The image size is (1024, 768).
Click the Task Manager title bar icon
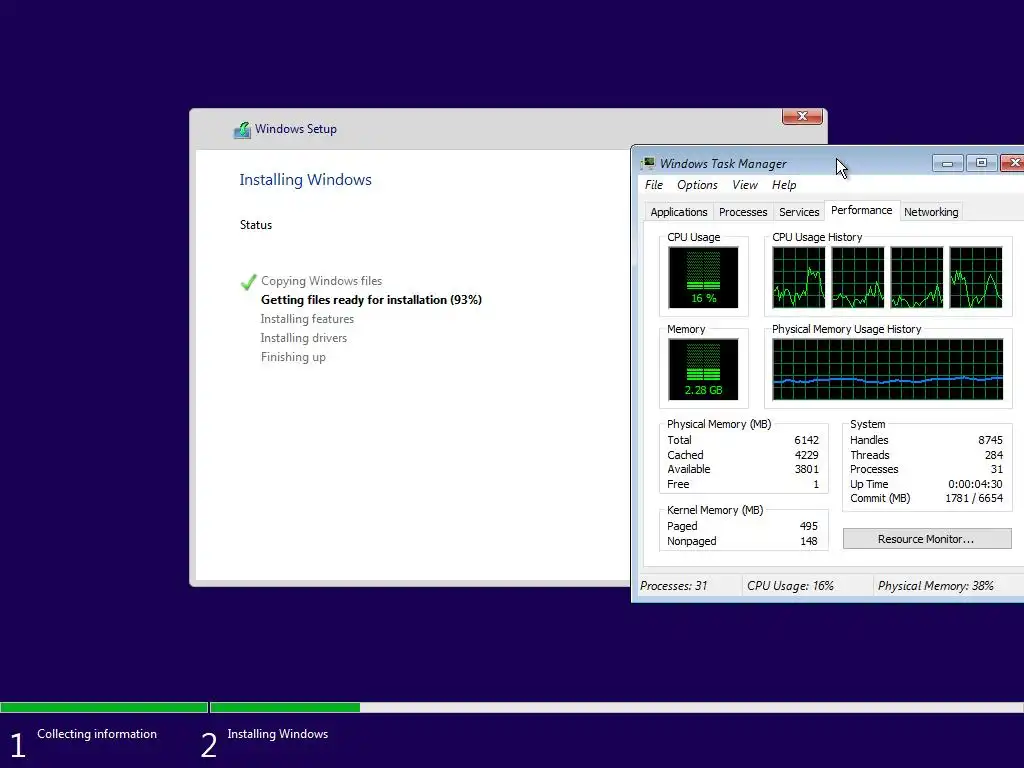648,163
